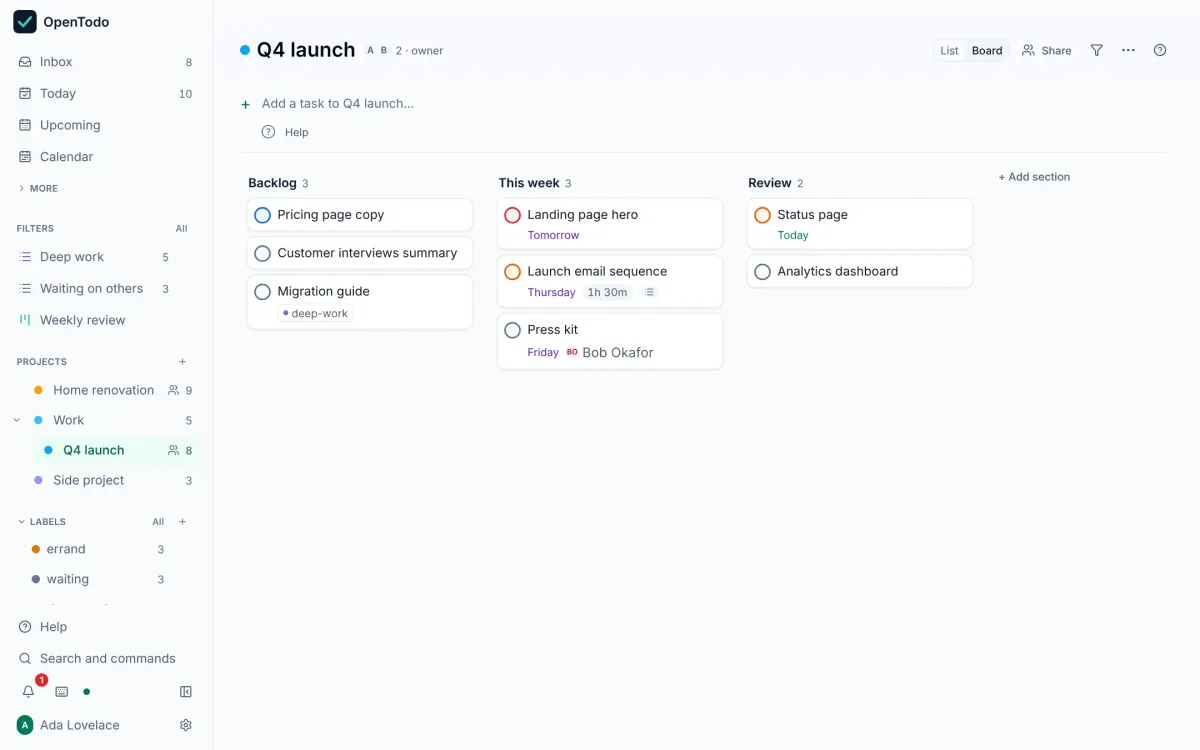Open the filter funnel icon
The height and width of the screenshot is (750, 1200).
(1097, 51)
